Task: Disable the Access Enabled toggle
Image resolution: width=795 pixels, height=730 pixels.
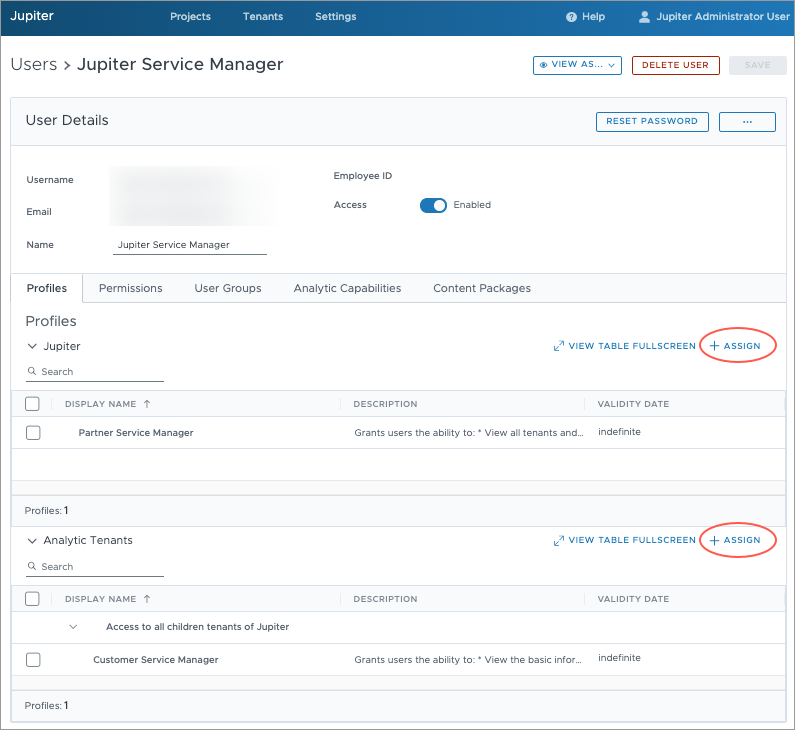Action: click(433, 205)
